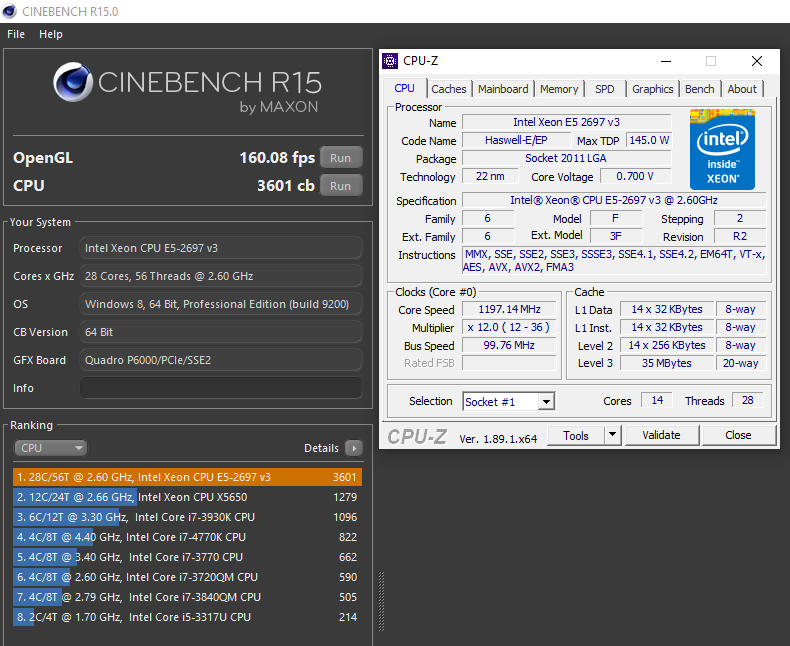Click the Cores x GHz field value

(221, 276)
